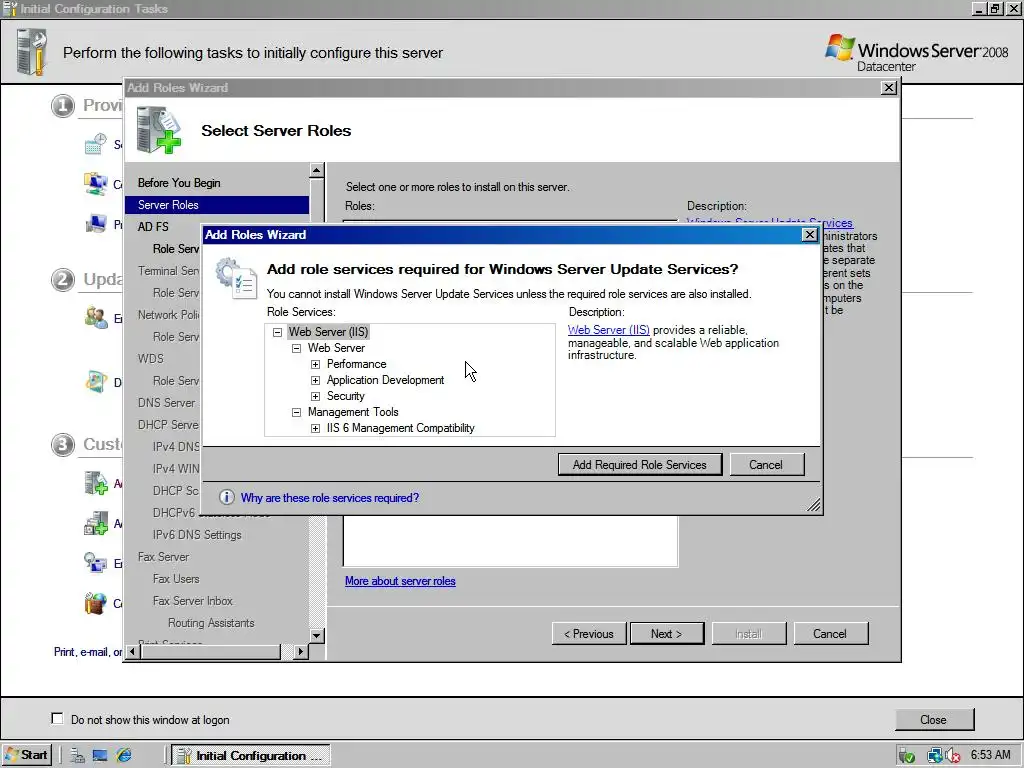The width and height of the screenshot is (1024, 768).
Task: Select 'AD FS' wizard step
Action: [153, 227]
